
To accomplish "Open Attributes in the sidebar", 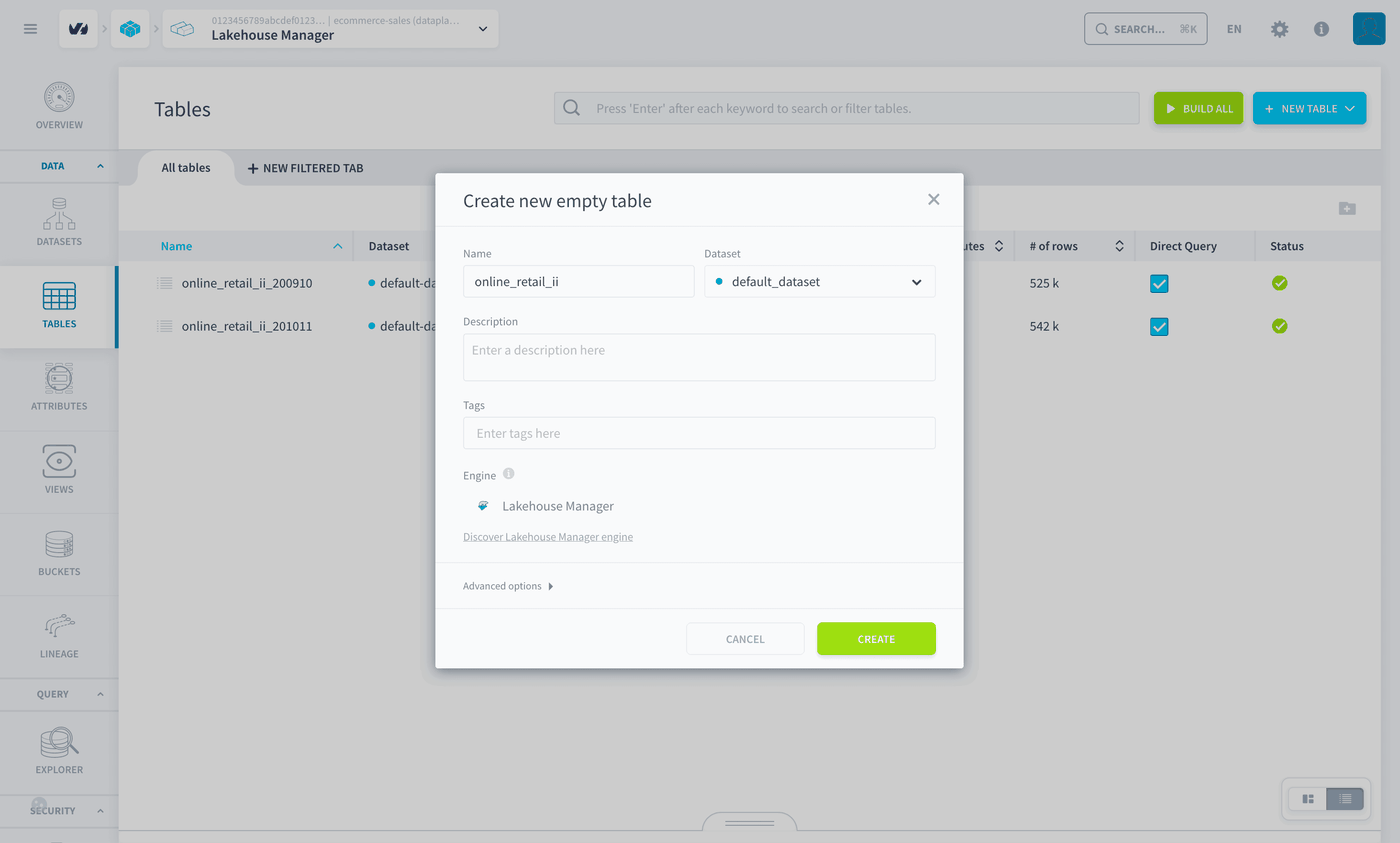I will 59,389.
